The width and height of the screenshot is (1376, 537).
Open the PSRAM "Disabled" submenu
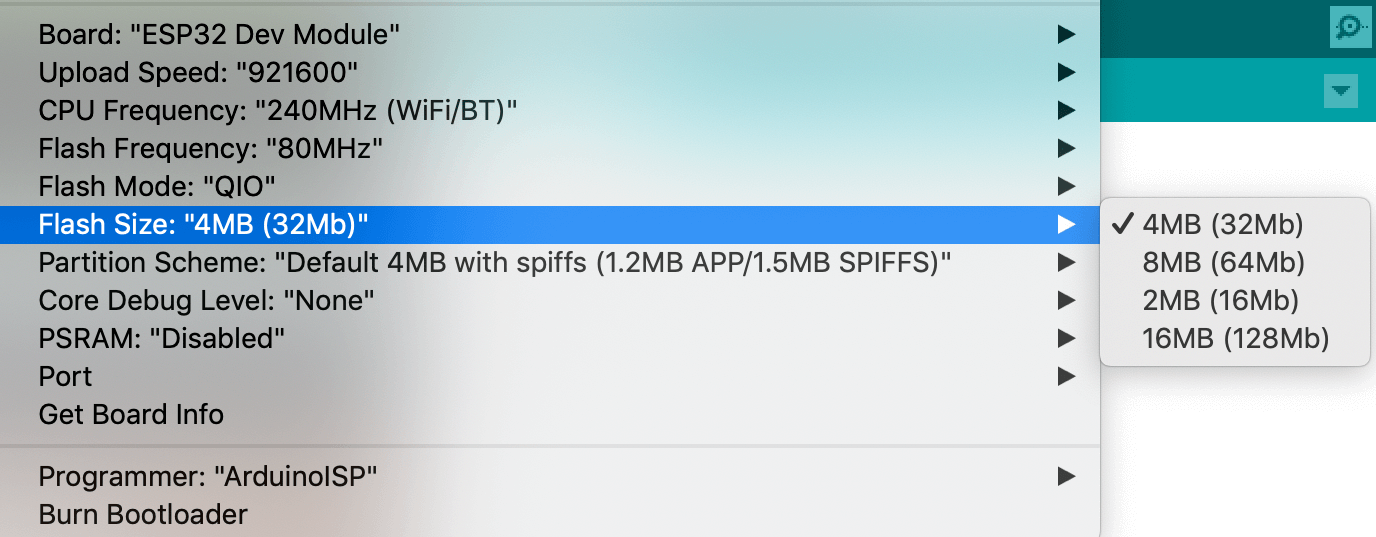[x=161, y=338]
